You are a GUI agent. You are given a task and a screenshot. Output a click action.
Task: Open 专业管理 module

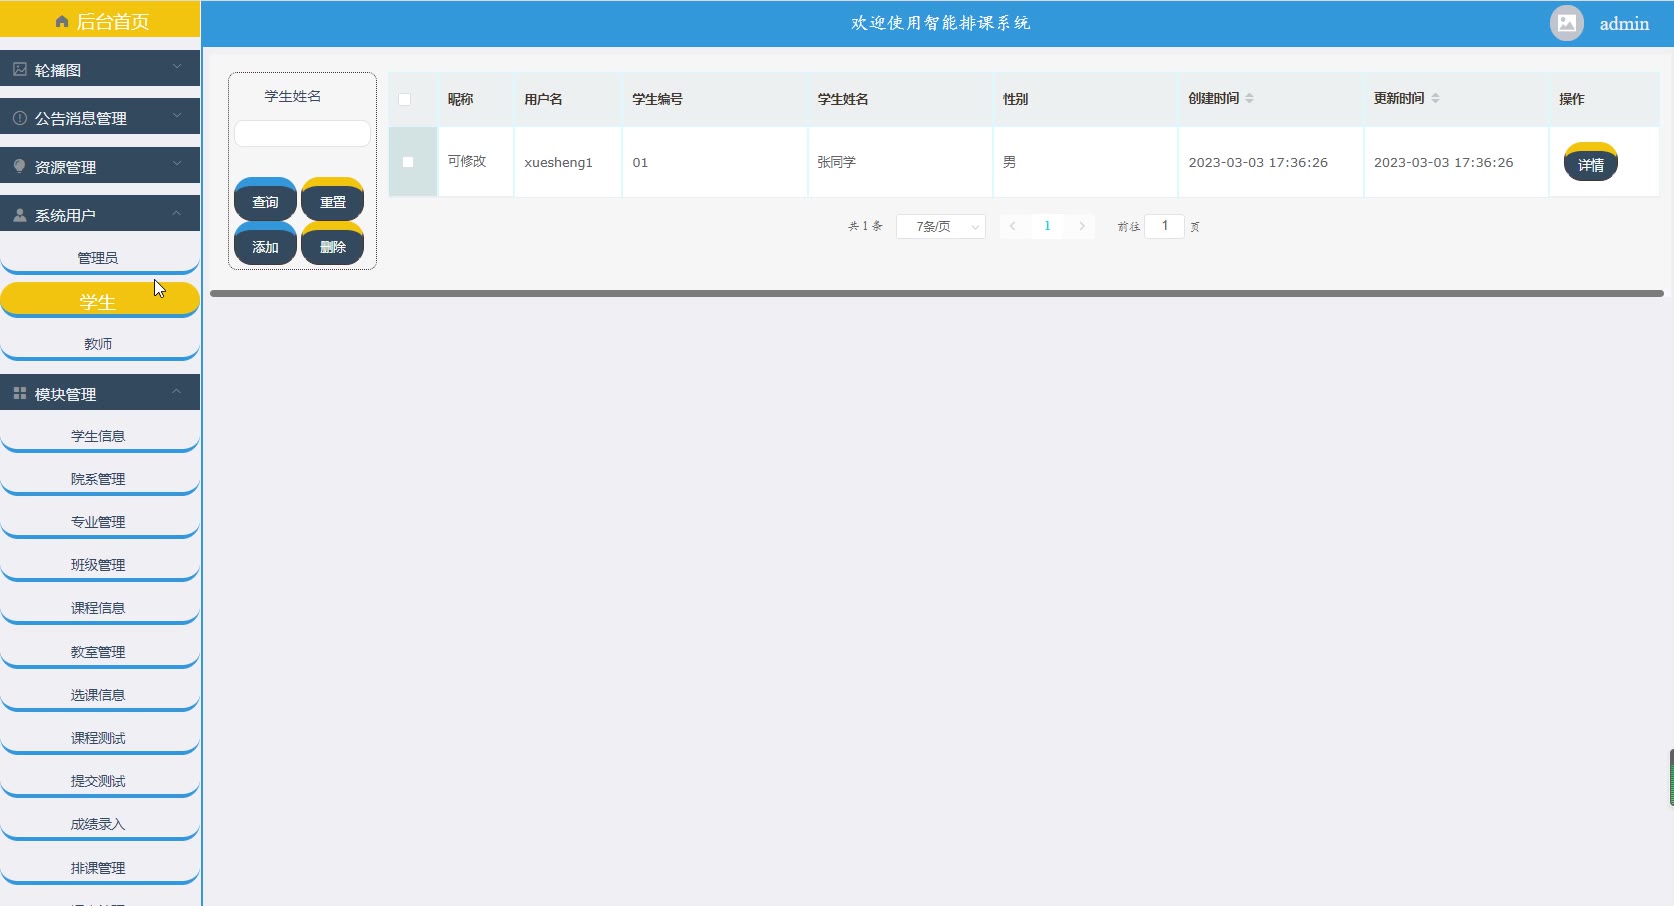point(99,522)
